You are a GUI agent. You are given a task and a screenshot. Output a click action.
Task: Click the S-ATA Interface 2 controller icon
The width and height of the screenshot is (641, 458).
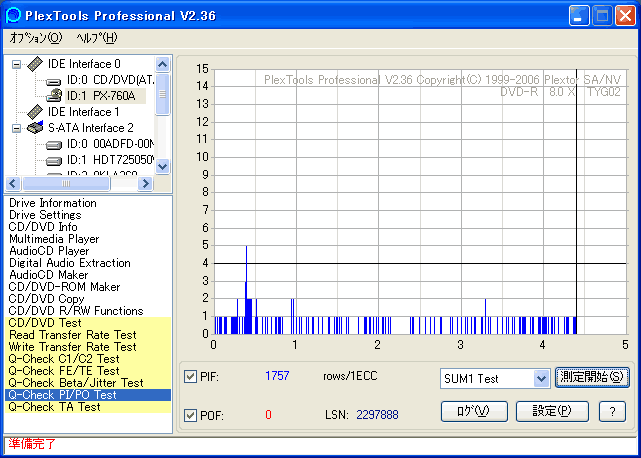click(x=35, y=128)
